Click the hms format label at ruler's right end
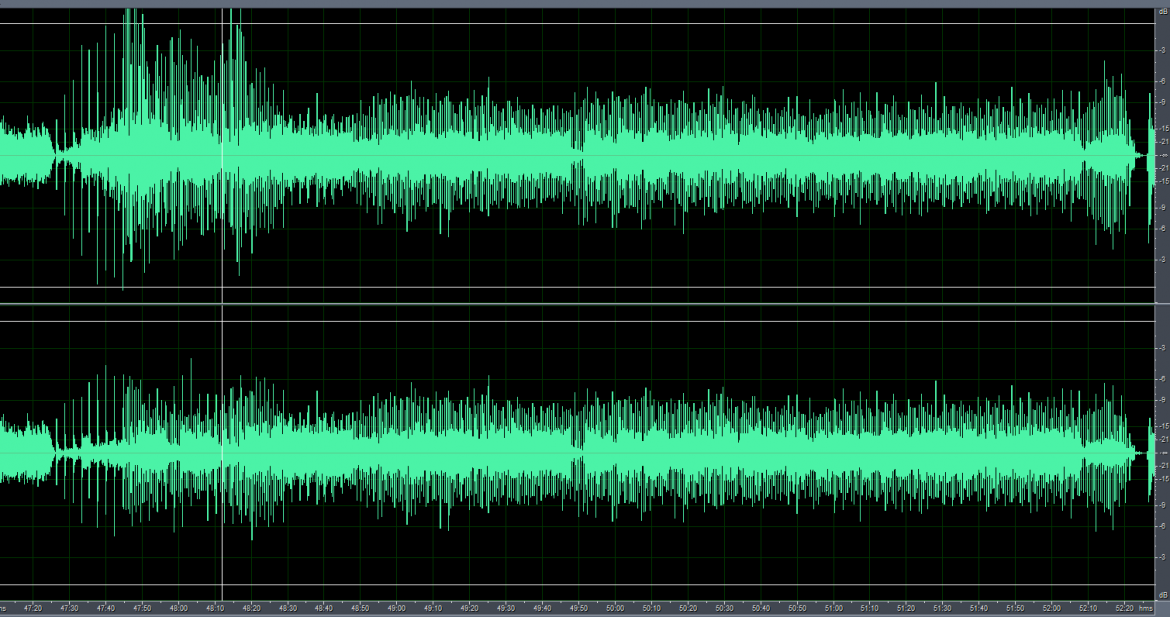This screenshot has height=617, width=1170. click(1146, 607)
